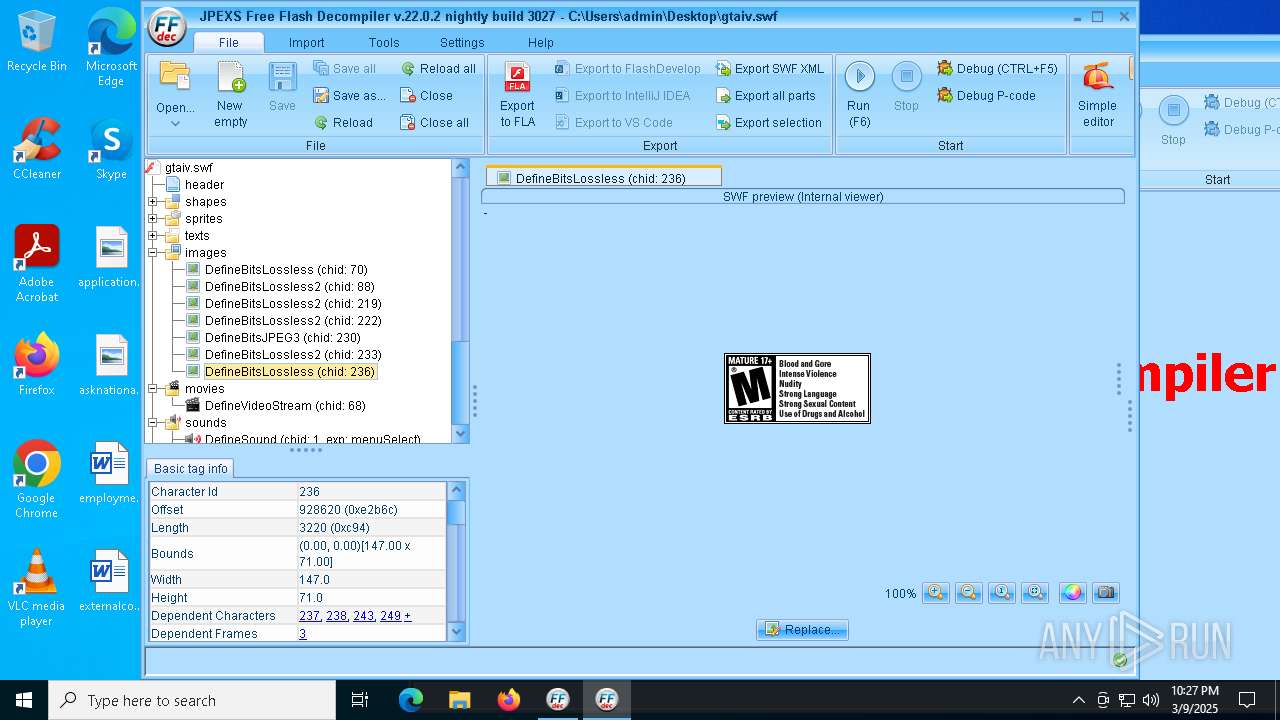Open the Simple editor
The height and width of the screenshot is (720, 1280).
(x=1097, y=94)
